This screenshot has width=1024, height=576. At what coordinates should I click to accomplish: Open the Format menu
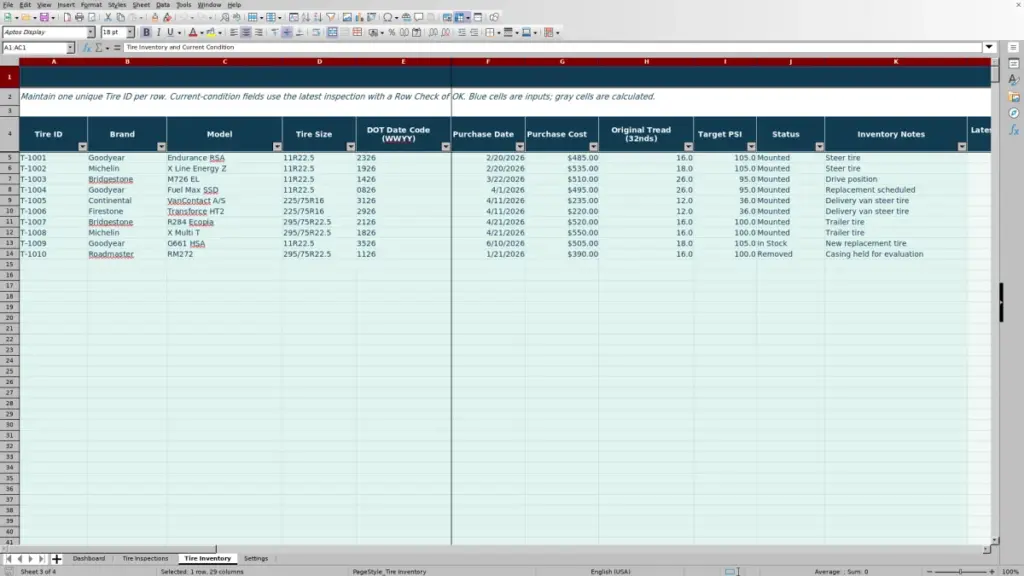[x=91, y=5]
